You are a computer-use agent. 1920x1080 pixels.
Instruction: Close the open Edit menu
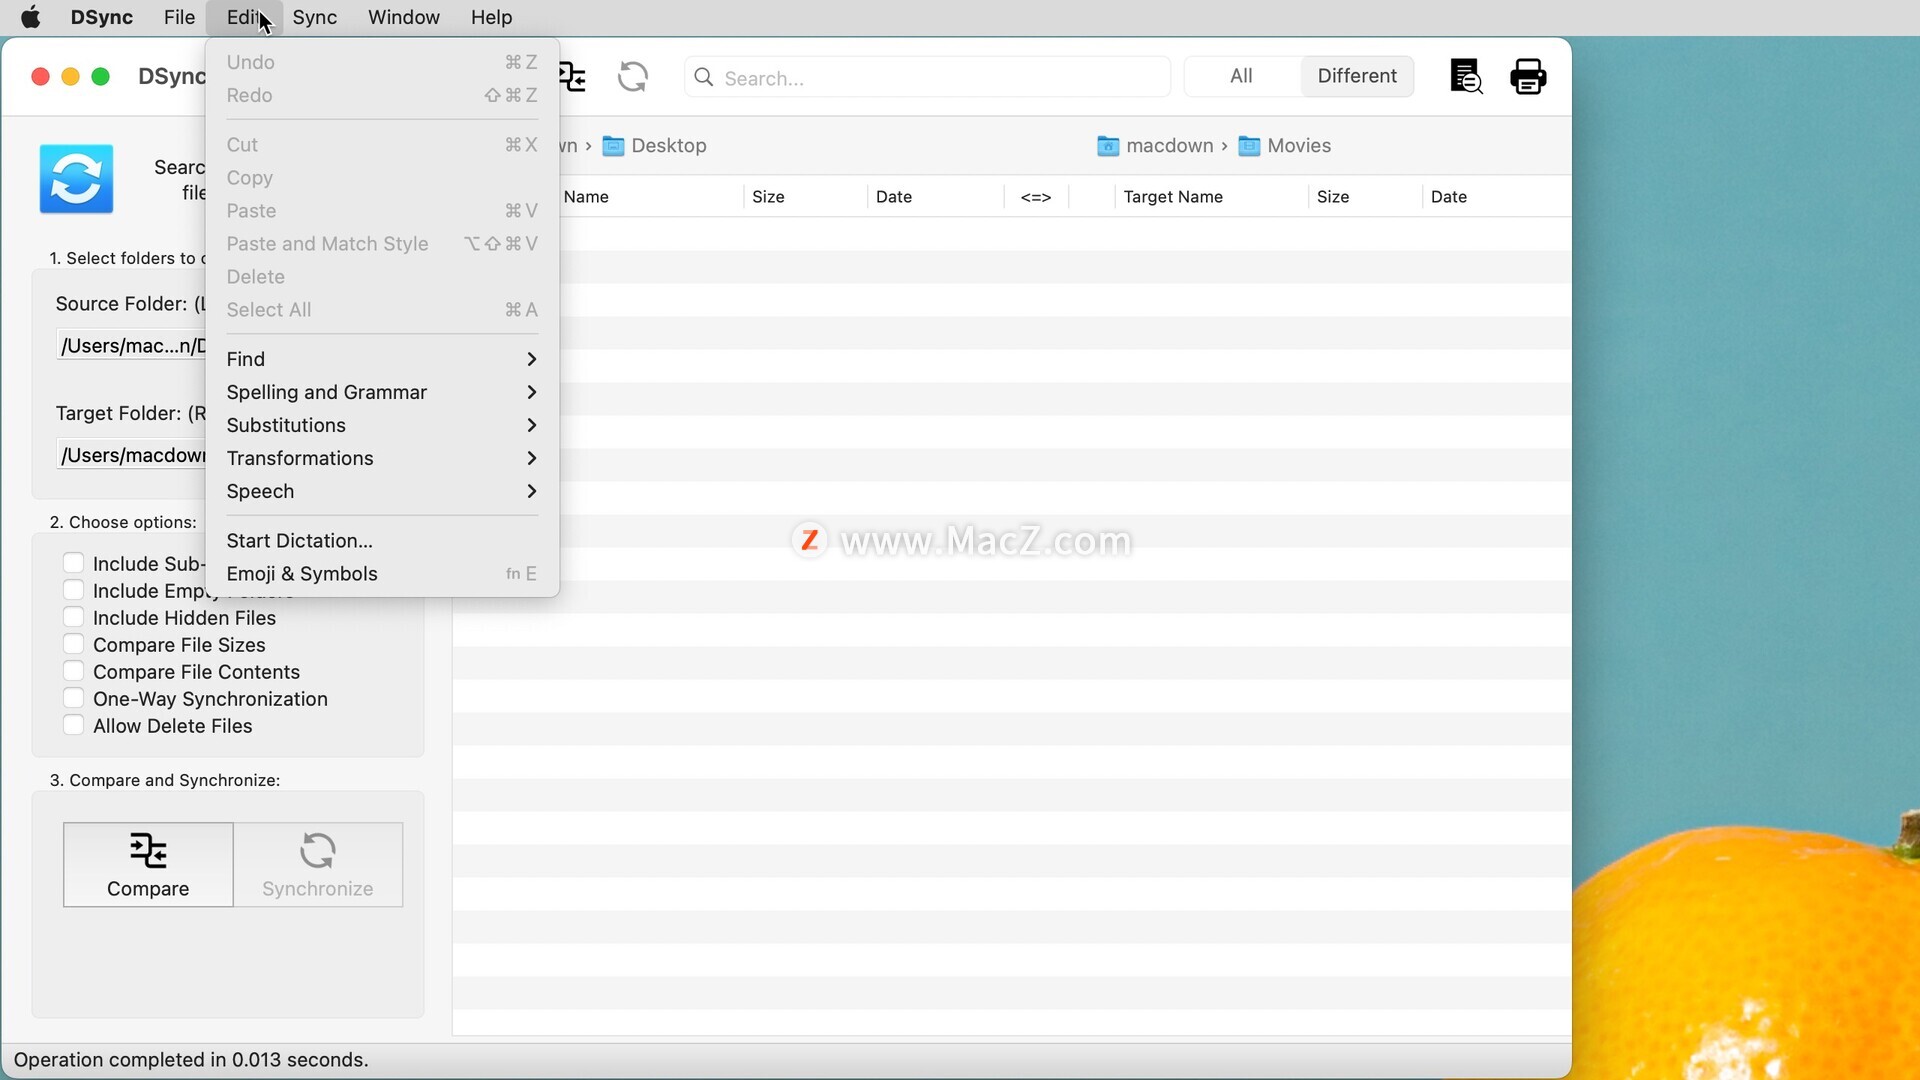pyautogui.click(x=244, y=17)
